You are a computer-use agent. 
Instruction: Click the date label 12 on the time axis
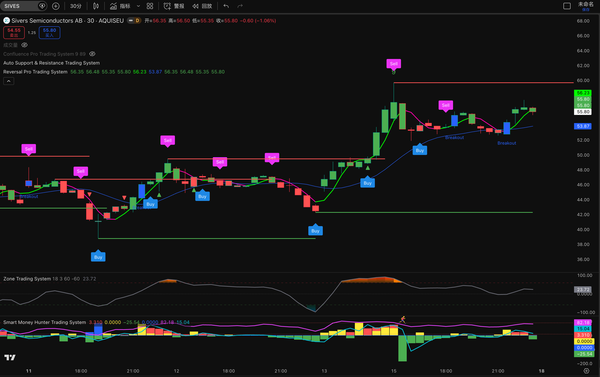pyautogui.click(x=176, y=371)
